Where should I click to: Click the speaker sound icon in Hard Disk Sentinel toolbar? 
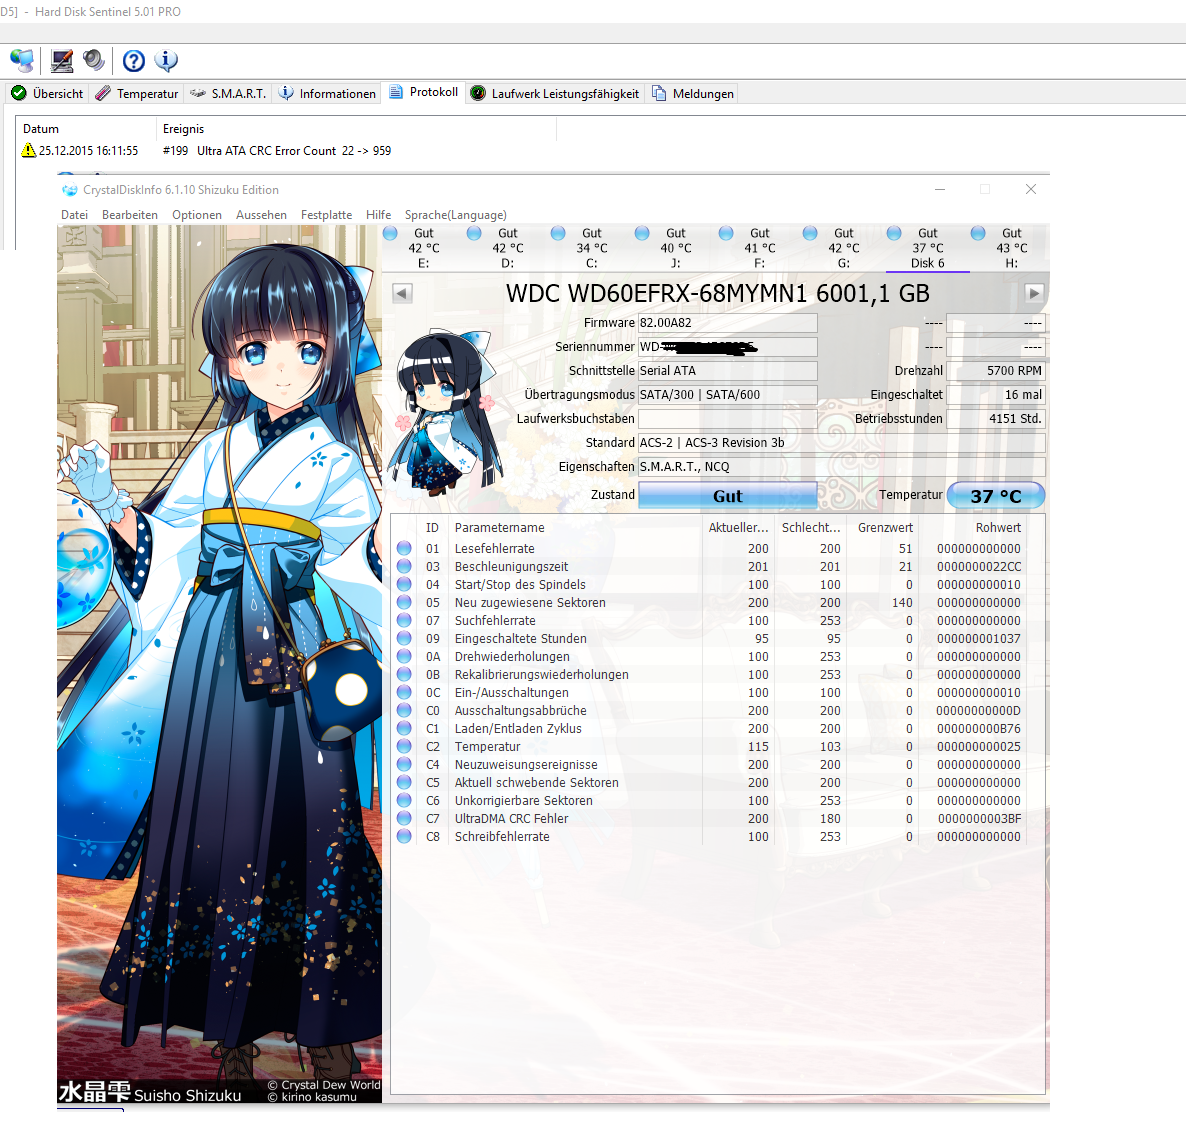[93, 60]
